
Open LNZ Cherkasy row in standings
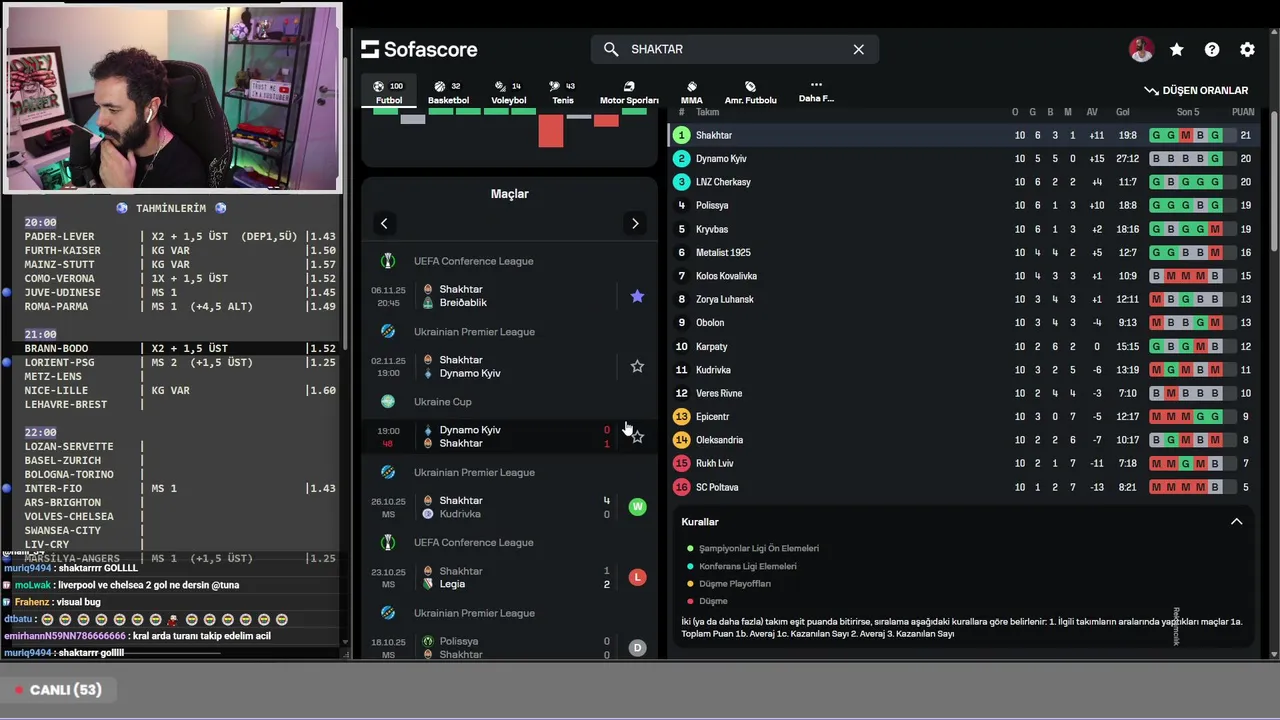(966, 182)
